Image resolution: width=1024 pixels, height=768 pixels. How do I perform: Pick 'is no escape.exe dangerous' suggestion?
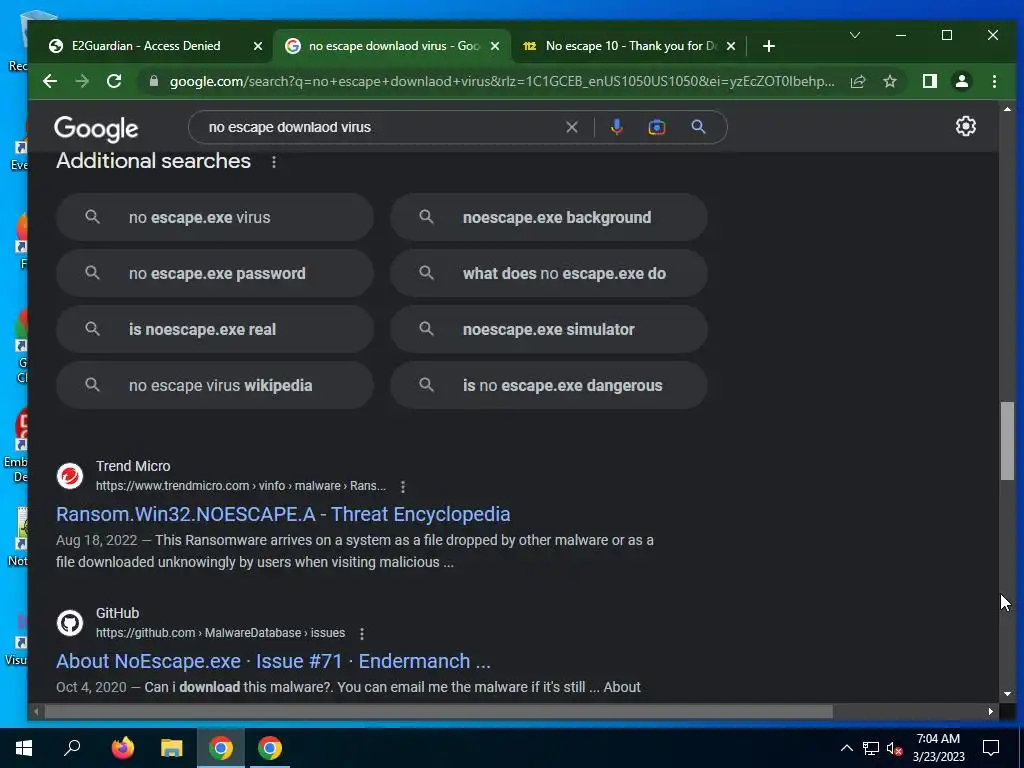tap(549, 385)
